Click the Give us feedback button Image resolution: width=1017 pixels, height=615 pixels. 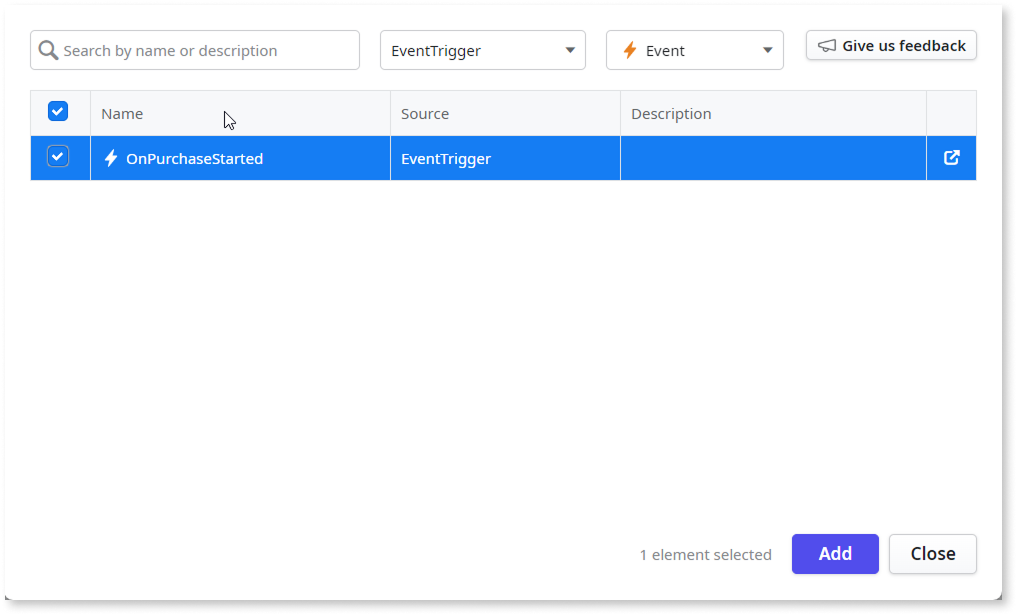[x=890, y=45]
